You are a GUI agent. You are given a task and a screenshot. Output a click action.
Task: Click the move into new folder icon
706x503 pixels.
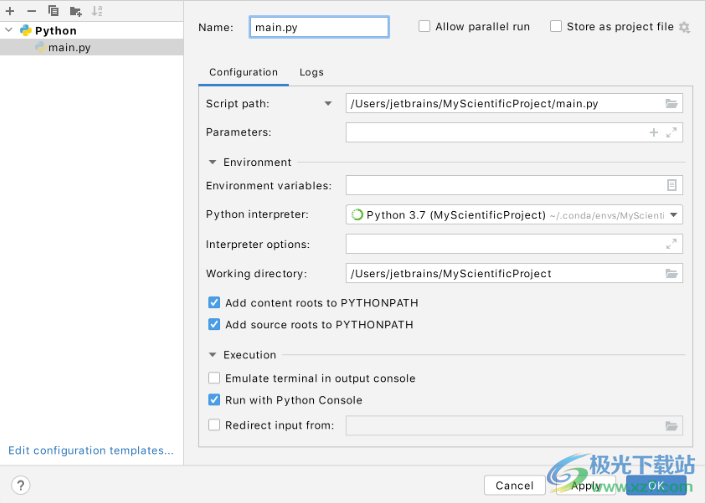coord(75,11)
